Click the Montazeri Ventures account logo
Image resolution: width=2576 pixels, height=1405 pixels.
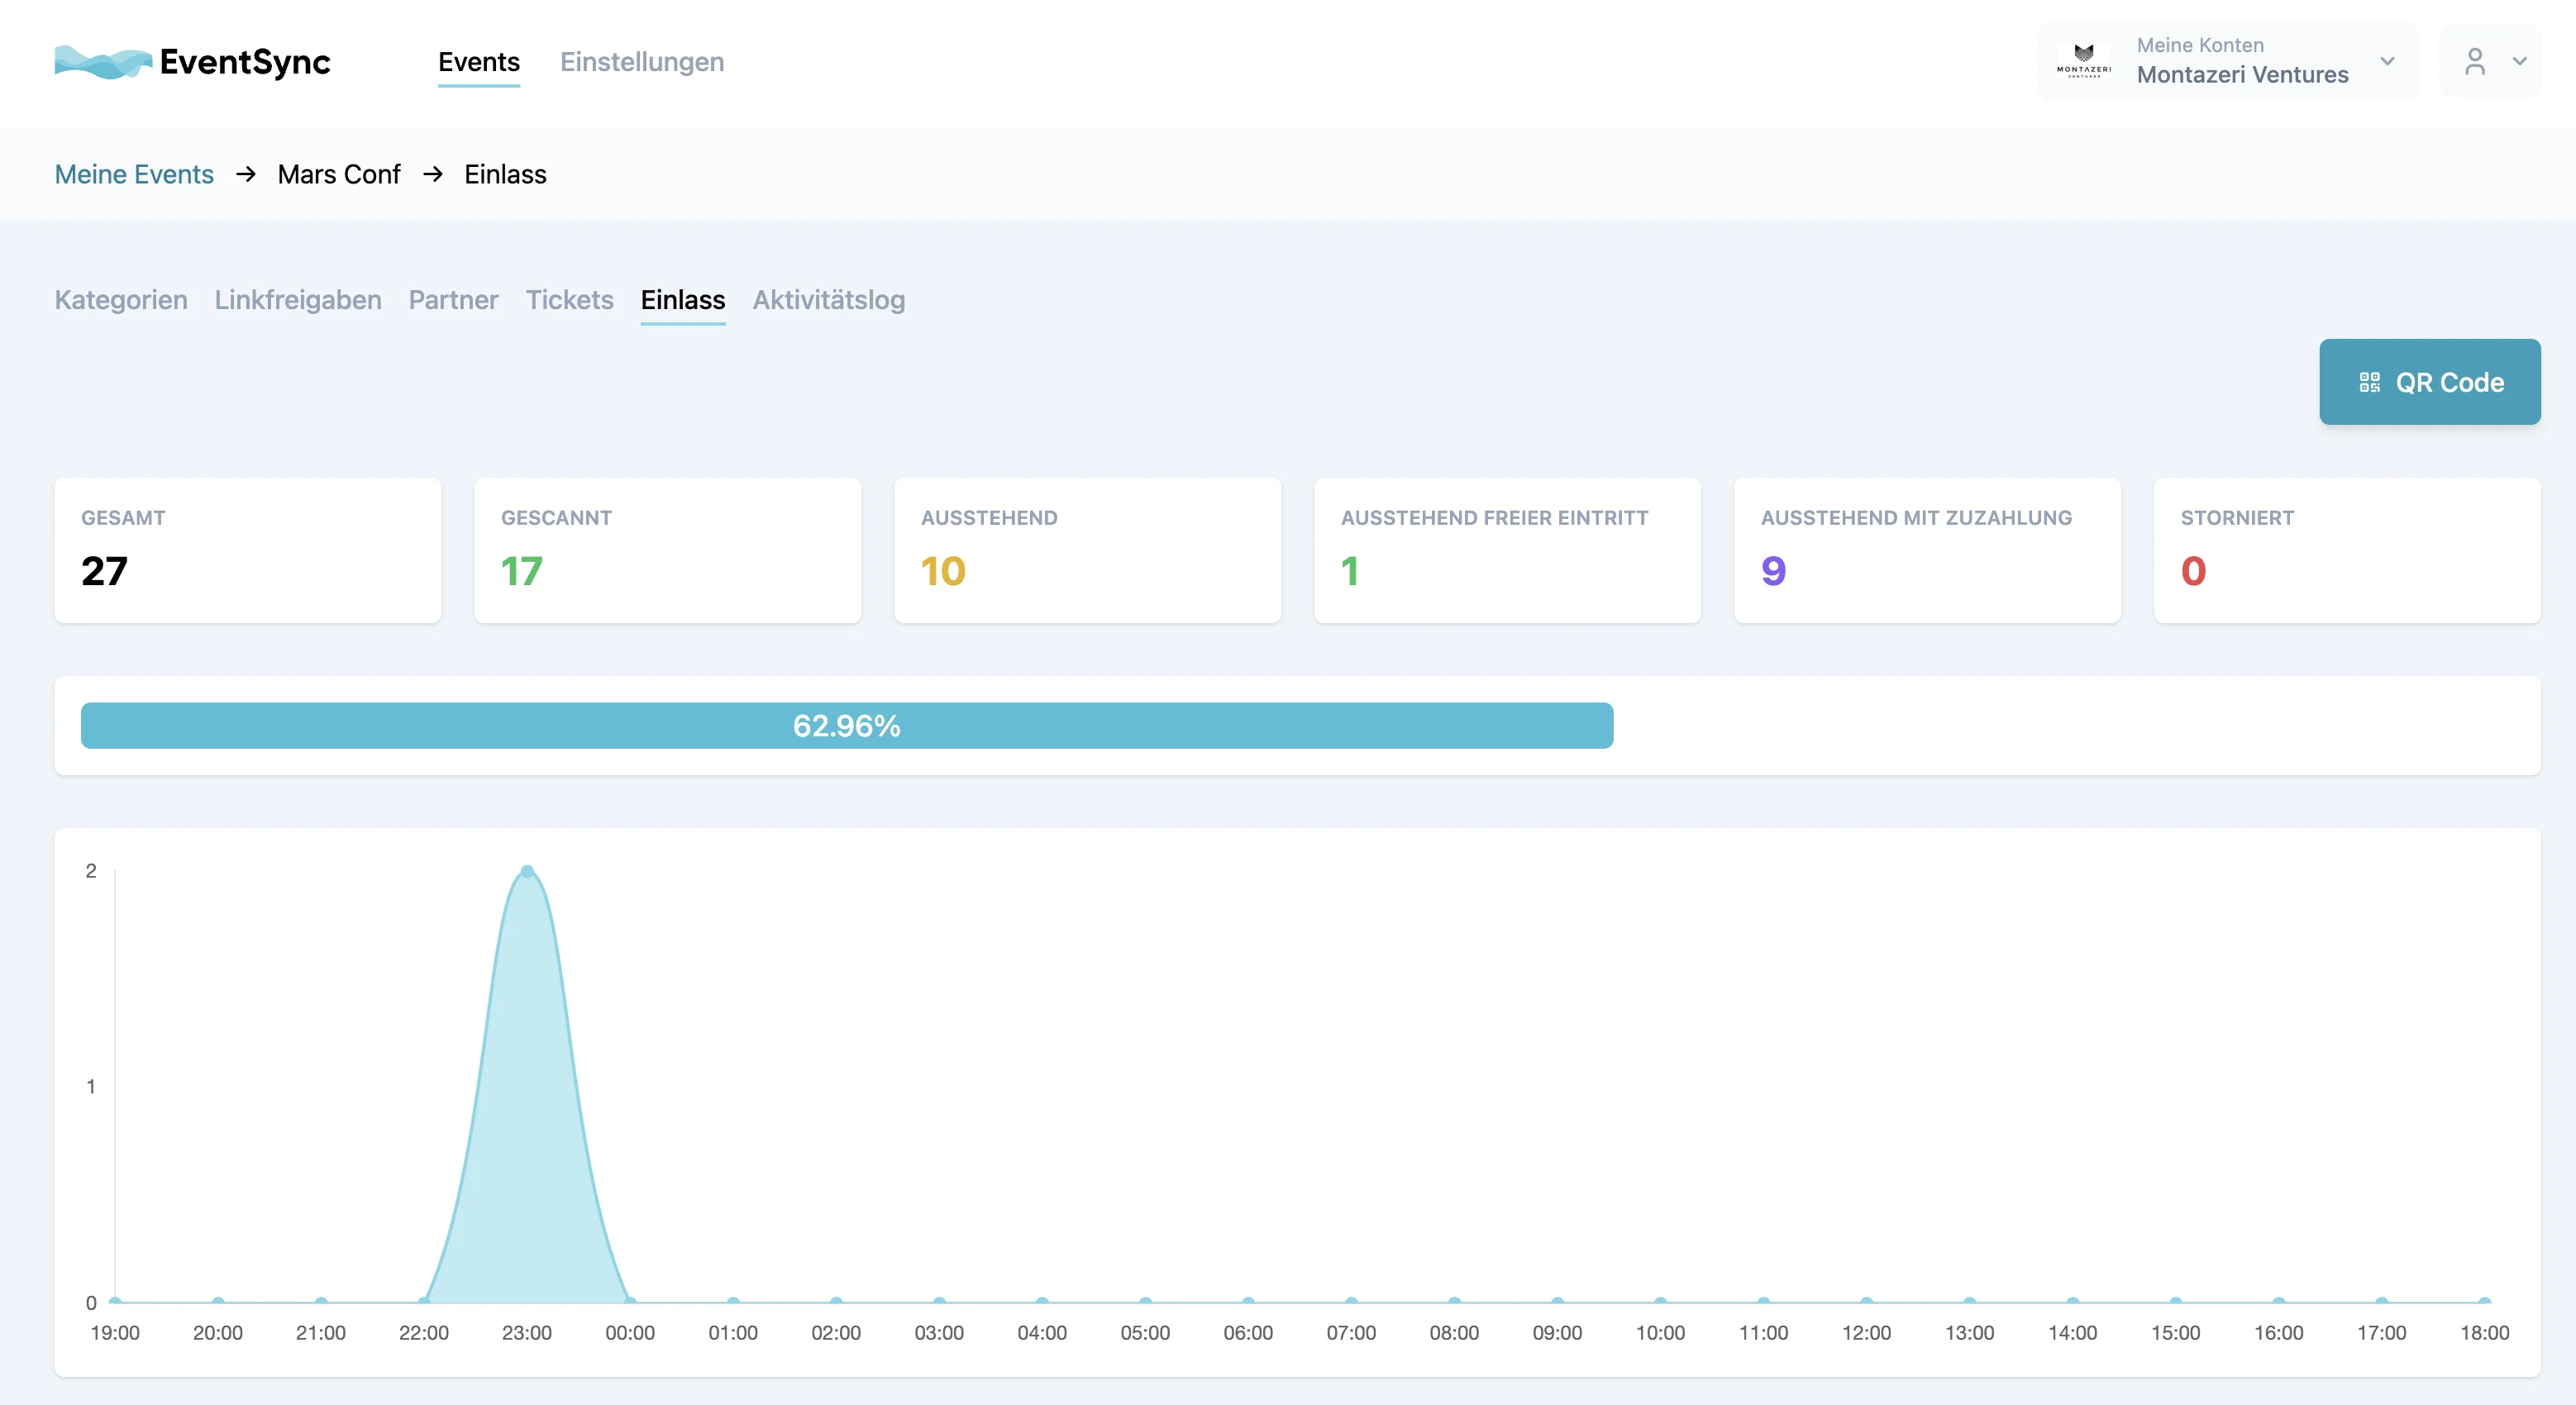click(x=2085, y=60)
